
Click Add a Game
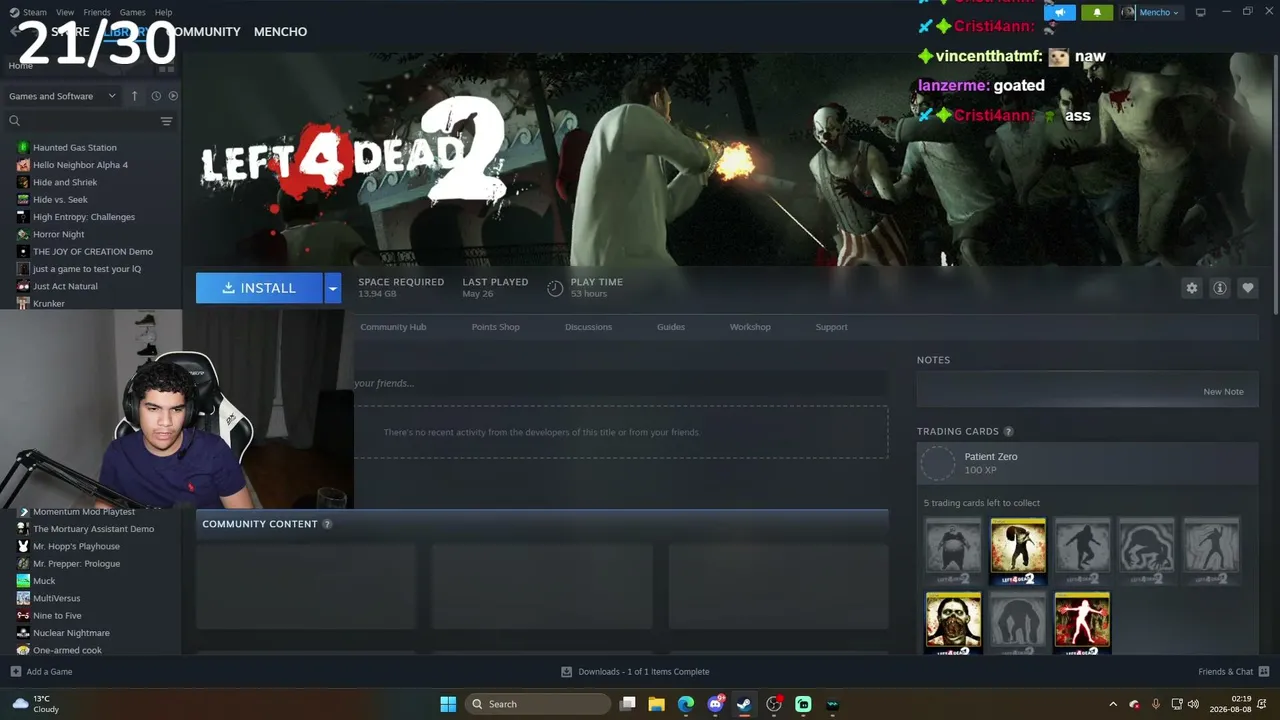coord(41,672)
